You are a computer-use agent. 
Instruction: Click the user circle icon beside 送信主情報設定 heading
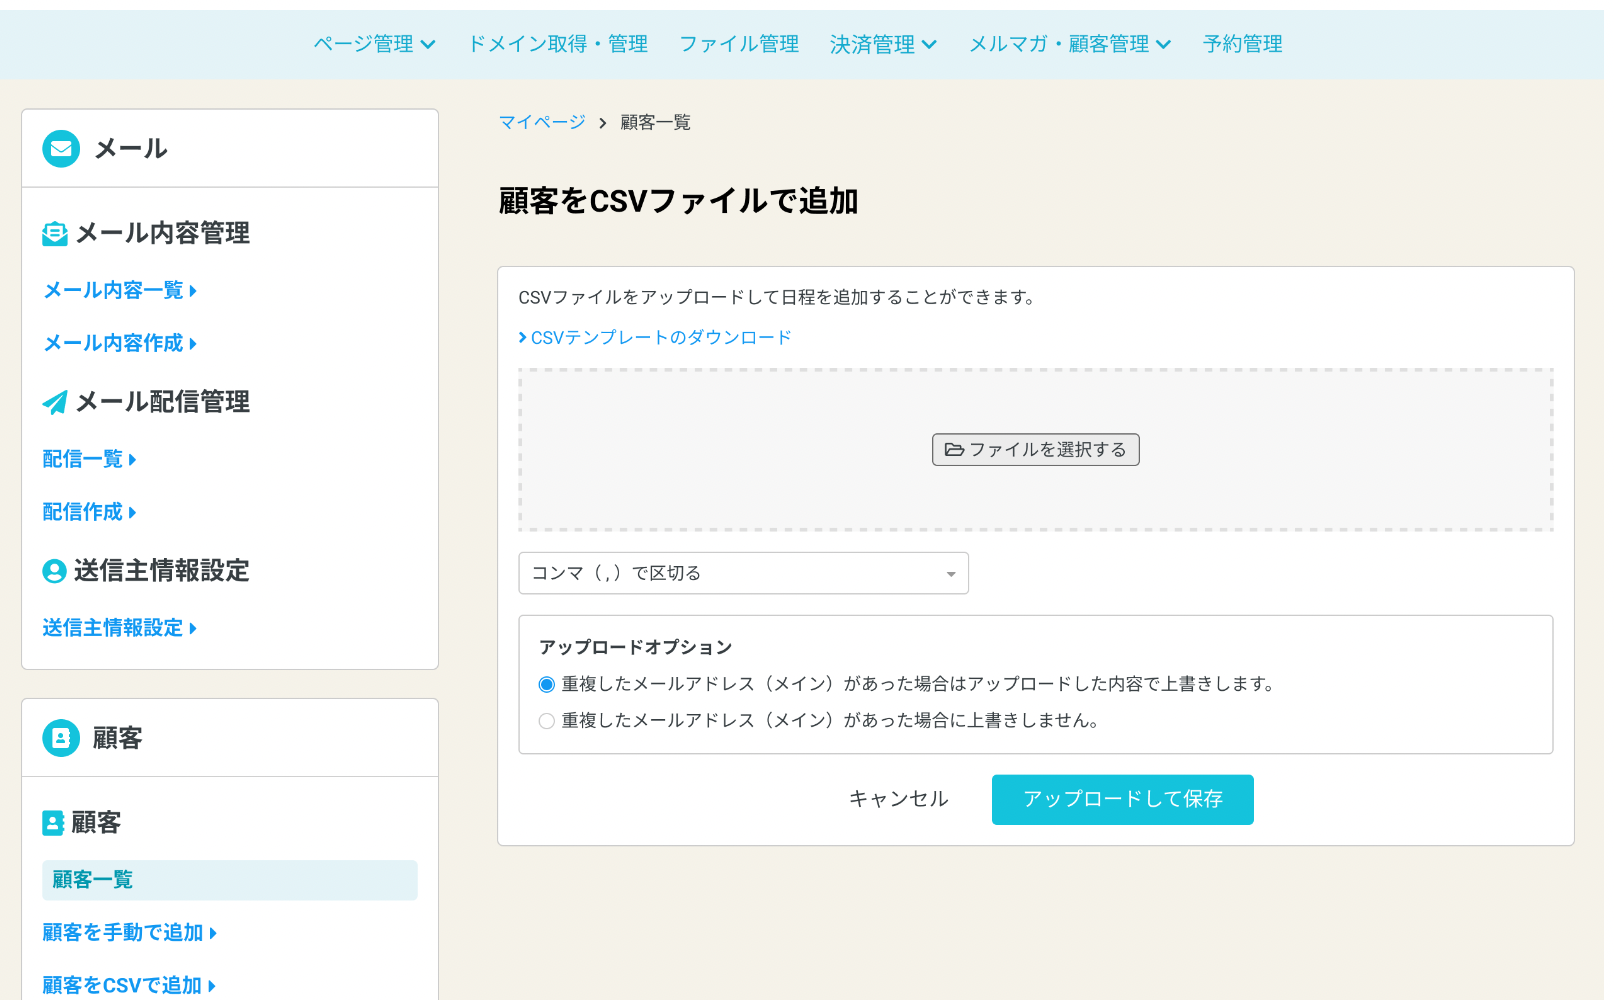(54, 571)
